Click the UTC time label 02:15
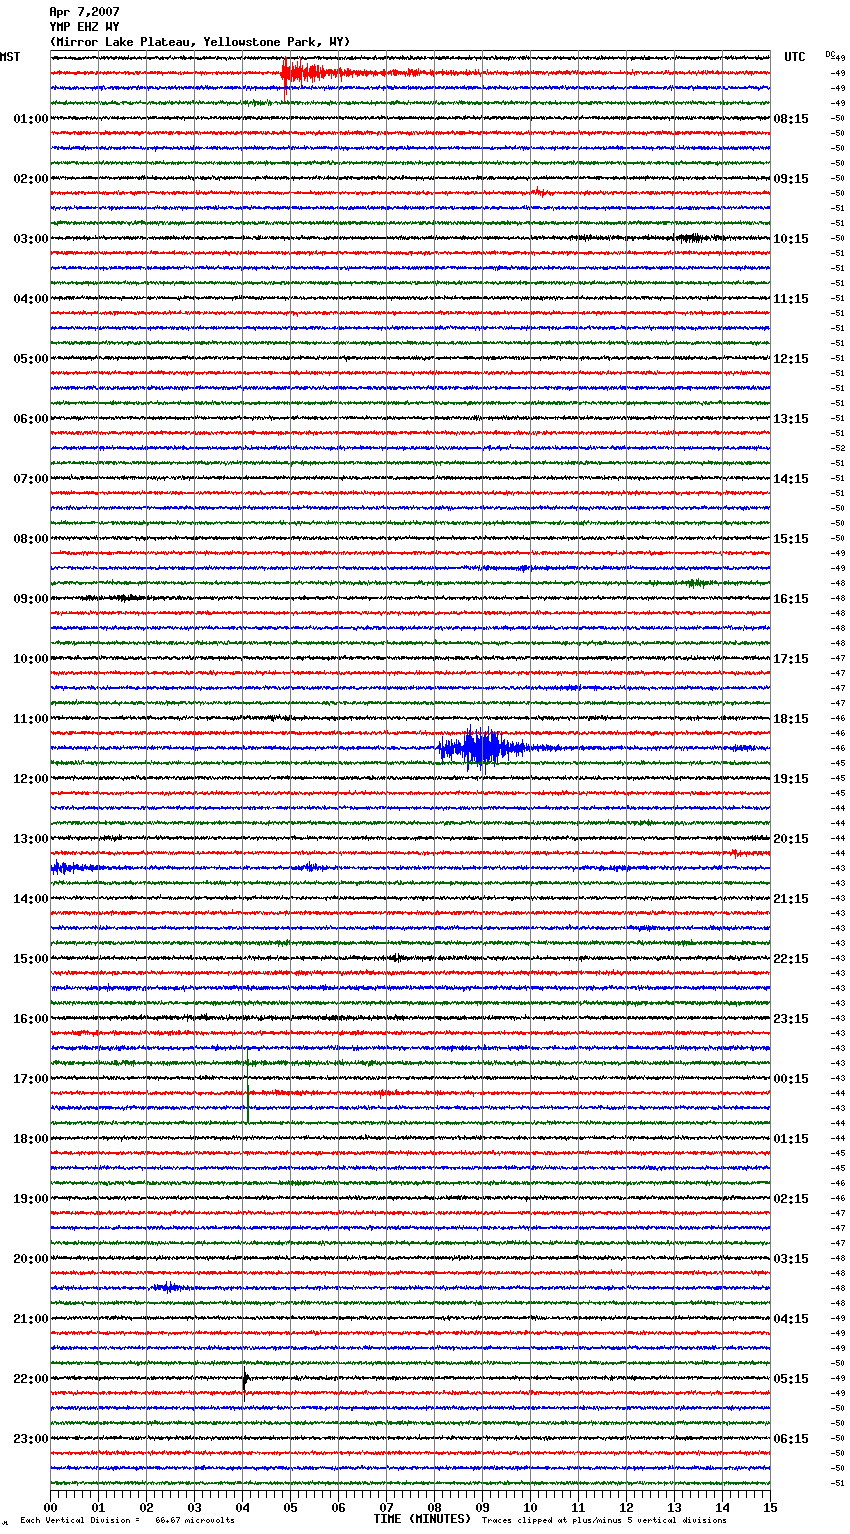The image size is (850, 1534). [791, 1199]
